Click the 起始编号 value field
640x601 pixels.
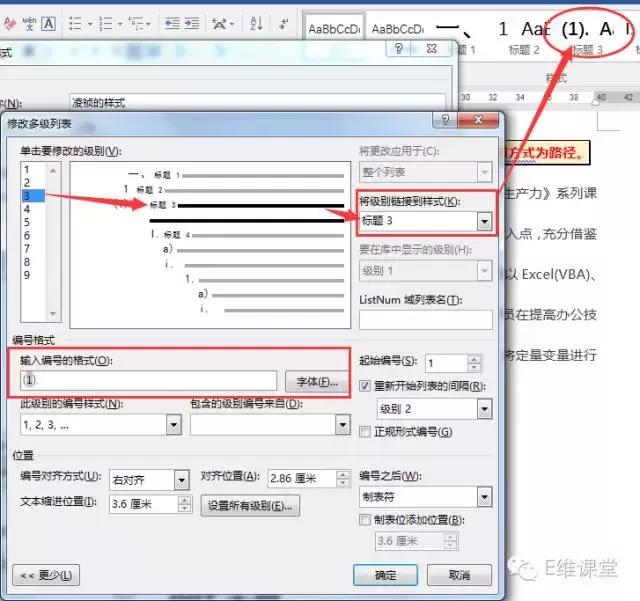[x=445, y=363]
